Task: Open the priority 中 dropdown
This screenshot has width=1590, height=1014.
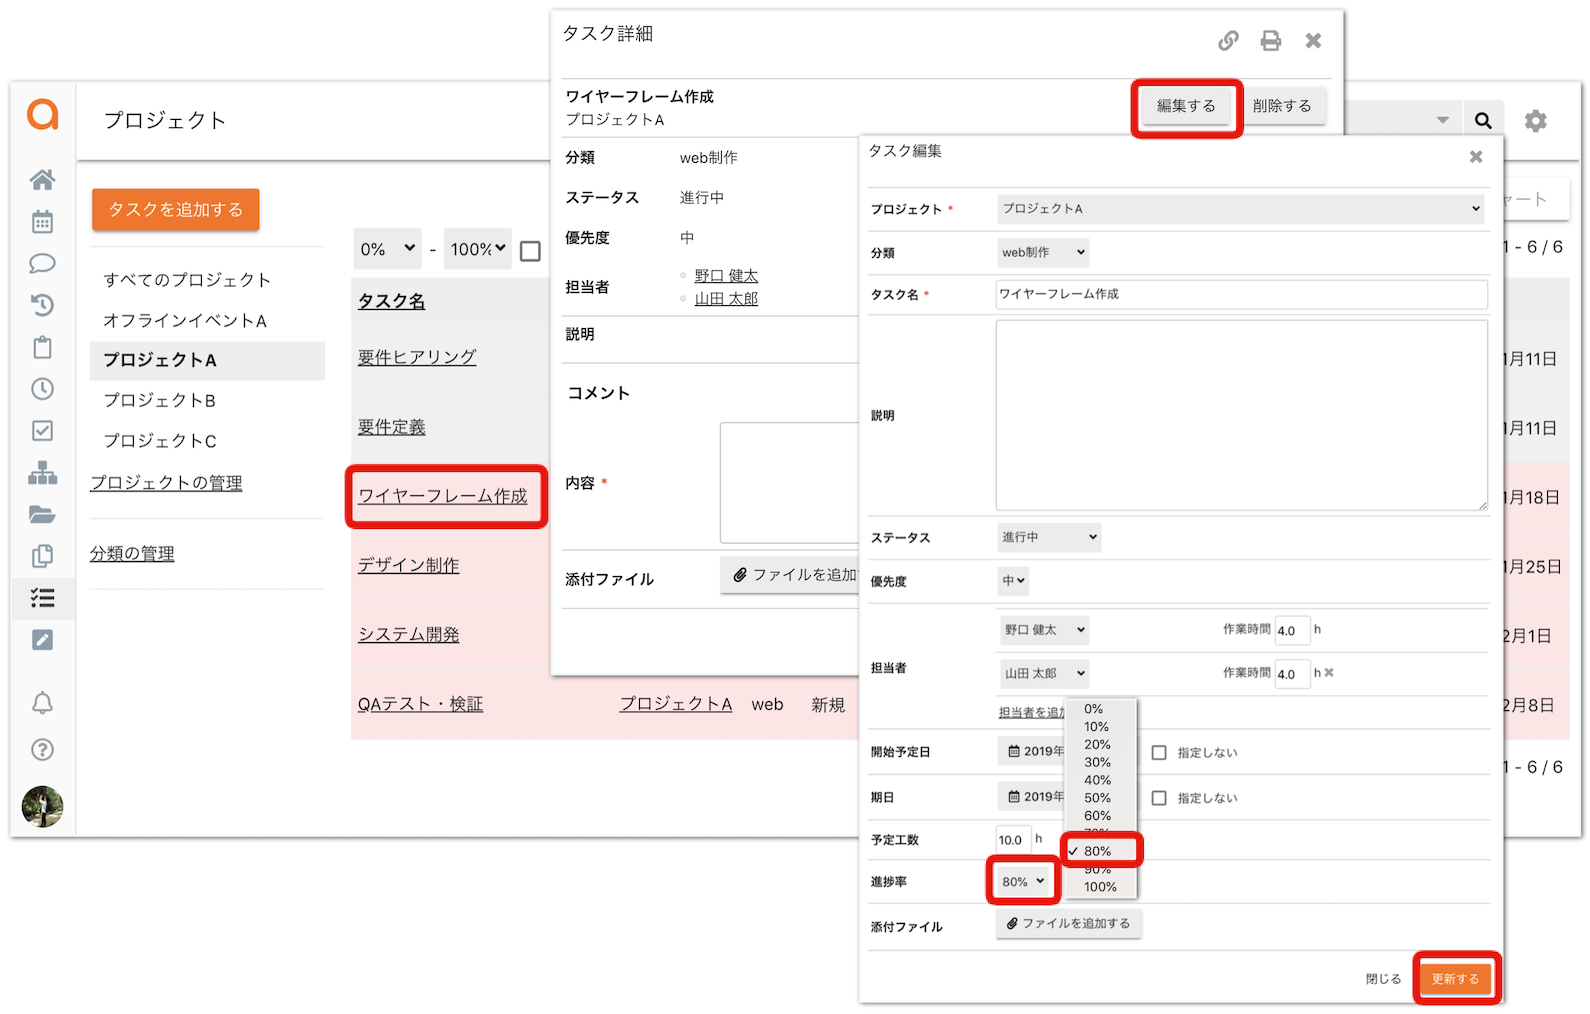Action: [1013, 580]
